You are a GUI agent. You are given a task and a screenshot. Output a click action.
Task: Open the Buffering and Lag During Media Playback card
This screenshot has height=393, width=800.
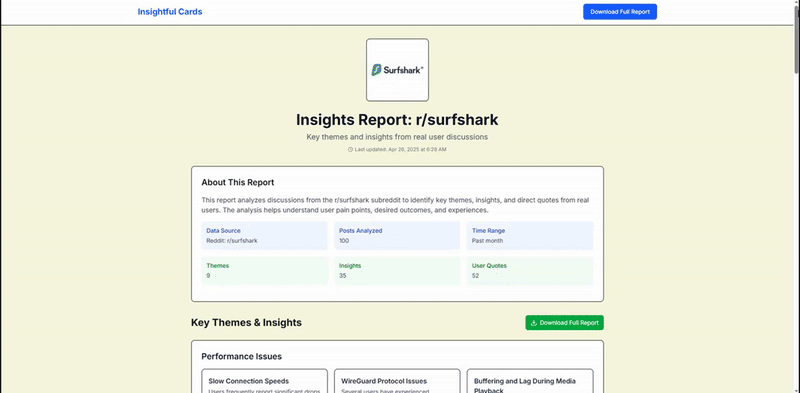pyautogui.click(x=530, y=381)
